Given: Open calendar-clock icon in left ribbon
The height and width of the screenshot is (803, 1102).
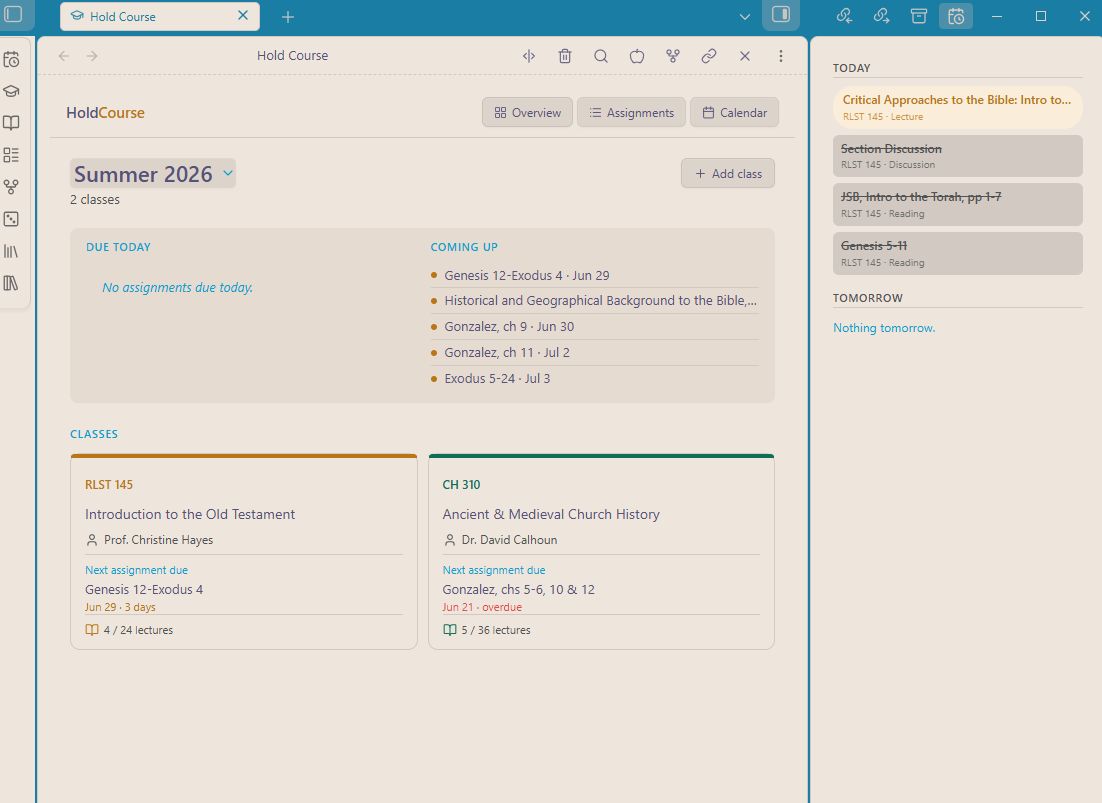Looking at the screenshot, I should point(11,60).
